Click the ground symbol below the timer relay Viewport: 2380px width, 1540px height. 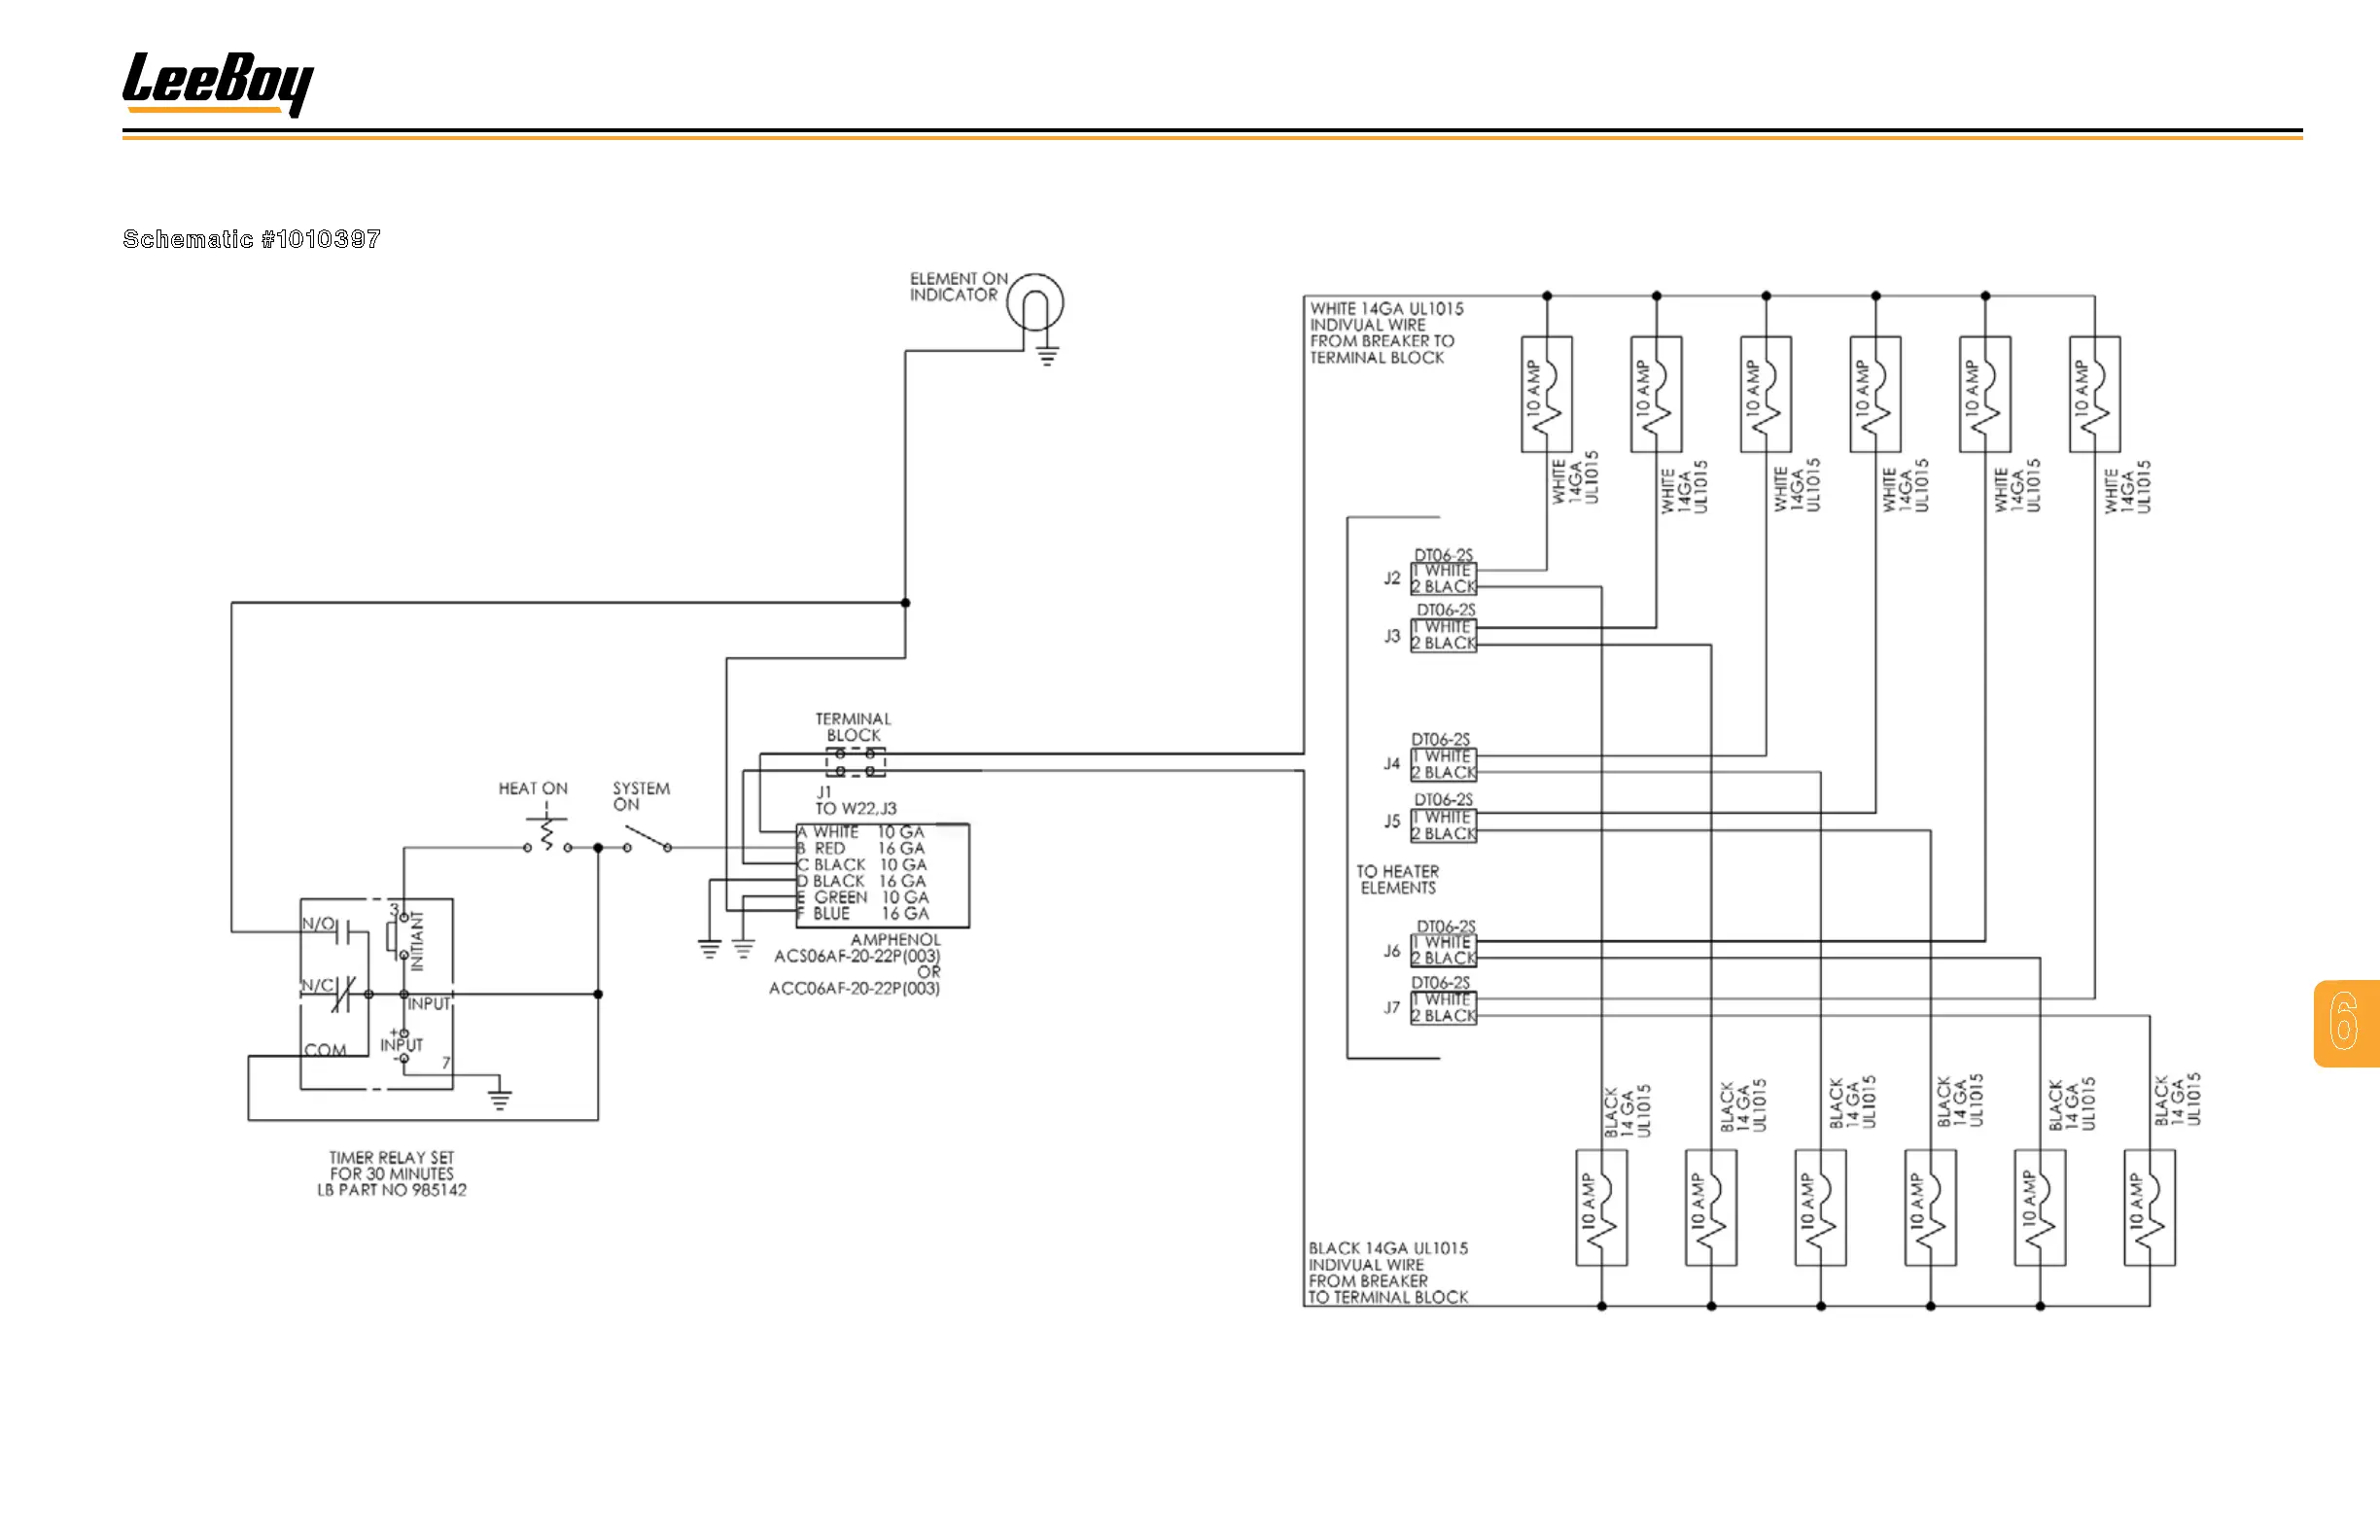click(x=500, y=1099)
